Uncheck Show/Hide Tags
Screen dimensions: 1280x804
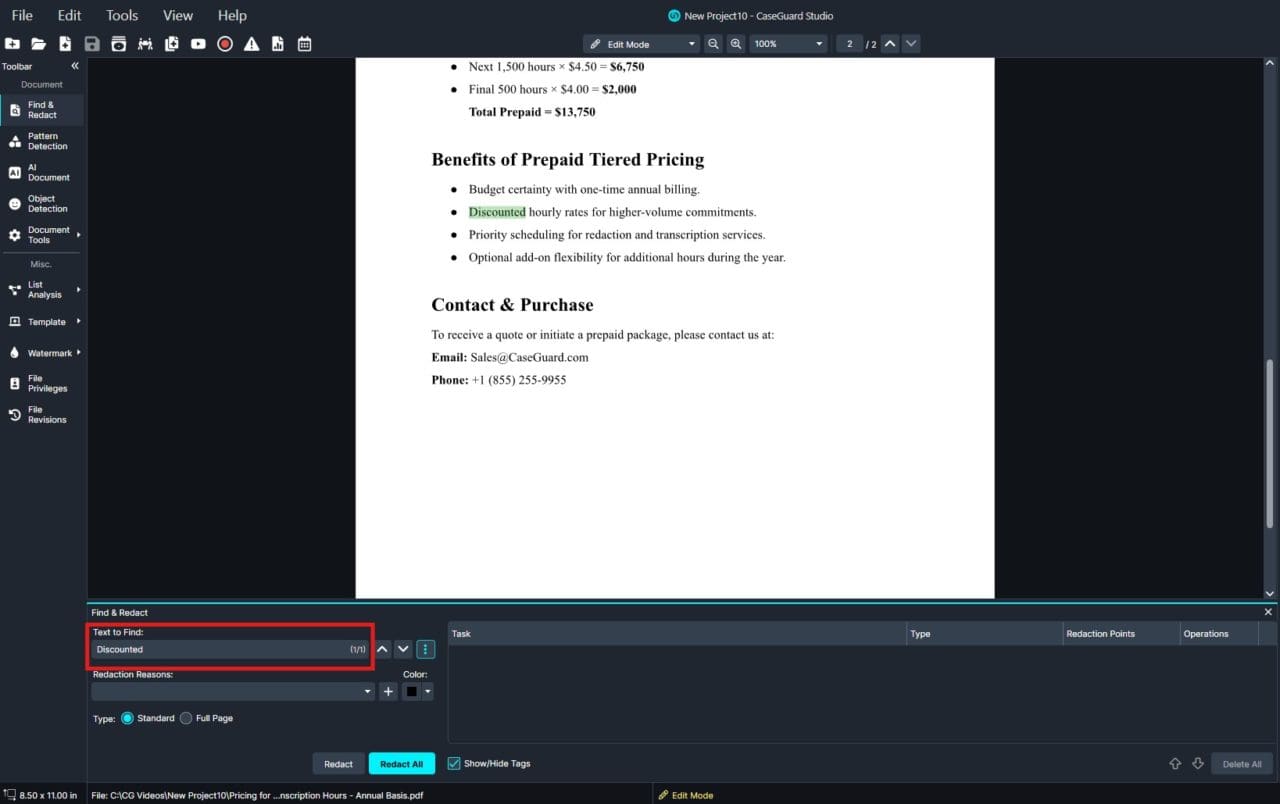453,763
